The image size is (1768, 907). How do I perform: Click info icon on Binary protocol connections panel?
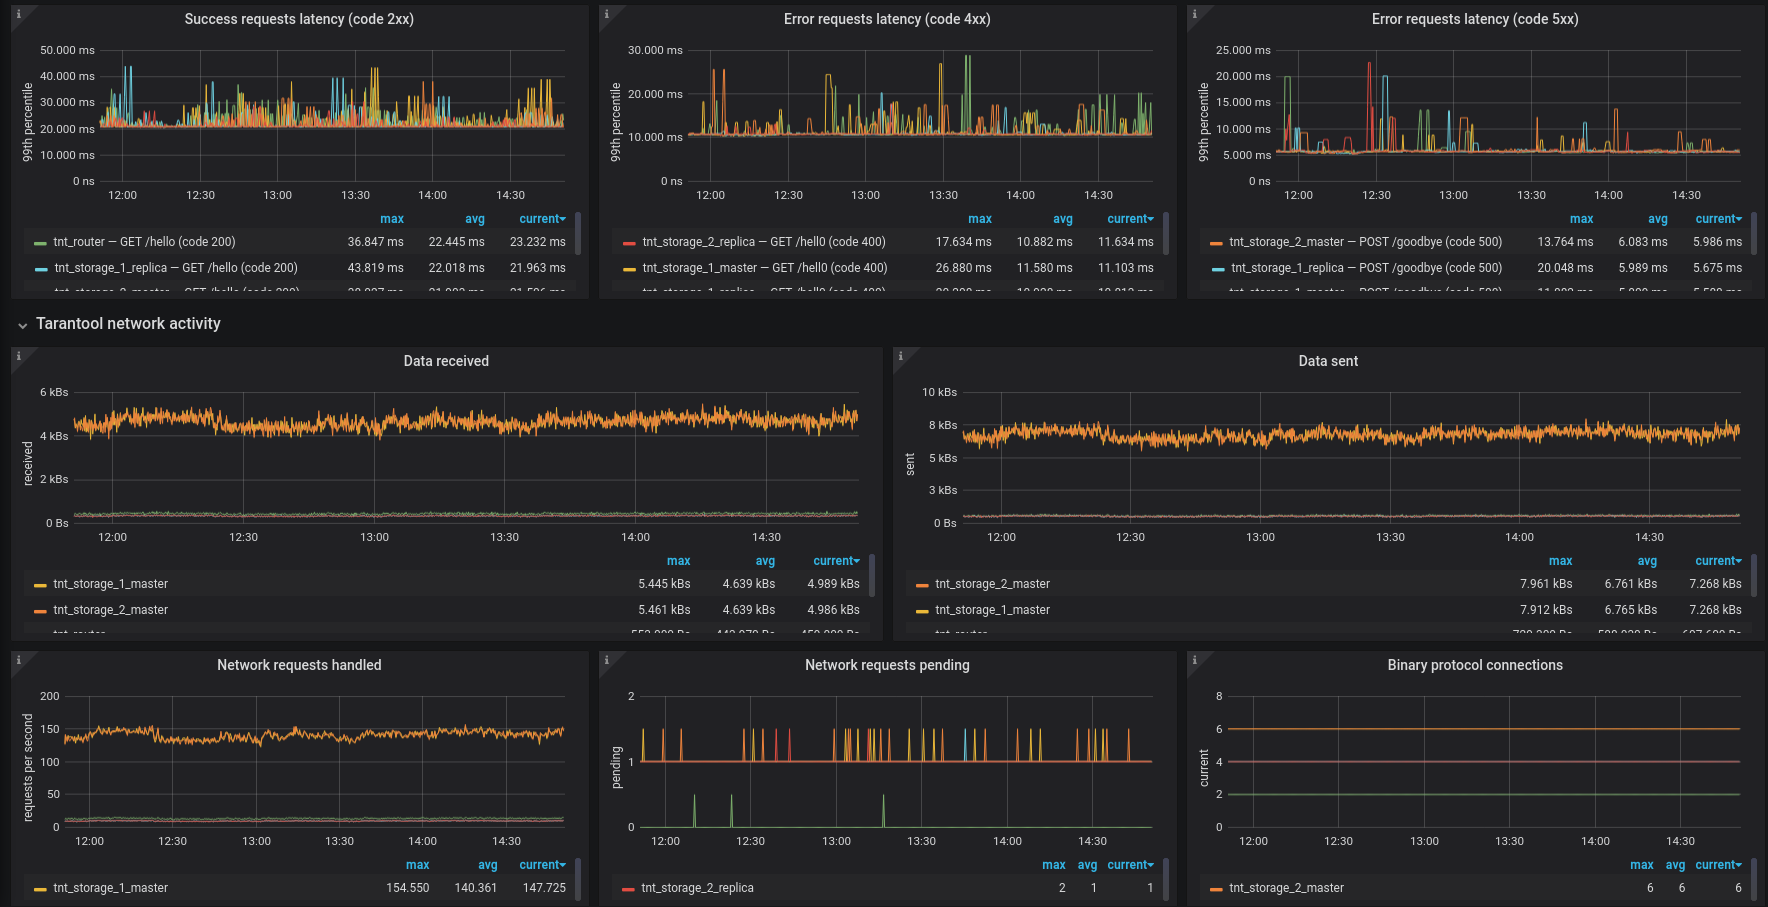coord(1194,660)
